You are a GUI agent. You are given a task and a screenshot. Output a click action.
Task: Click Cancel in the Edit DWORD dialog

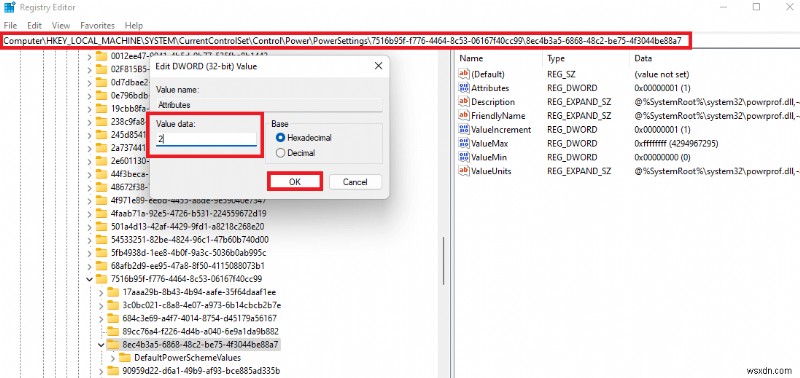(x=355, y=182)
